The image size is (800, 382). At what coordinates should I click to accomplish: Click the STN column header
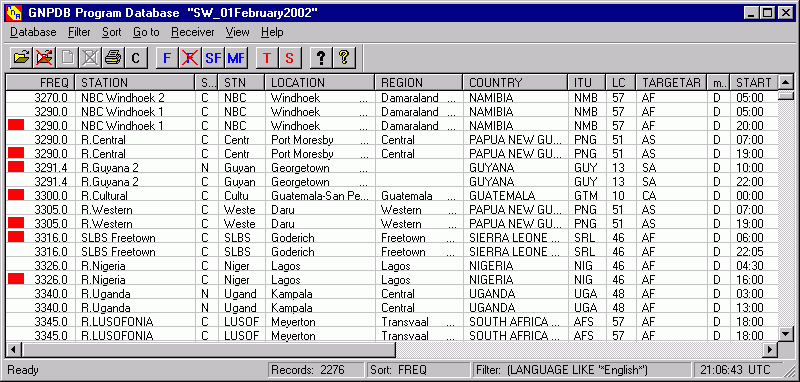coord(241,82)
